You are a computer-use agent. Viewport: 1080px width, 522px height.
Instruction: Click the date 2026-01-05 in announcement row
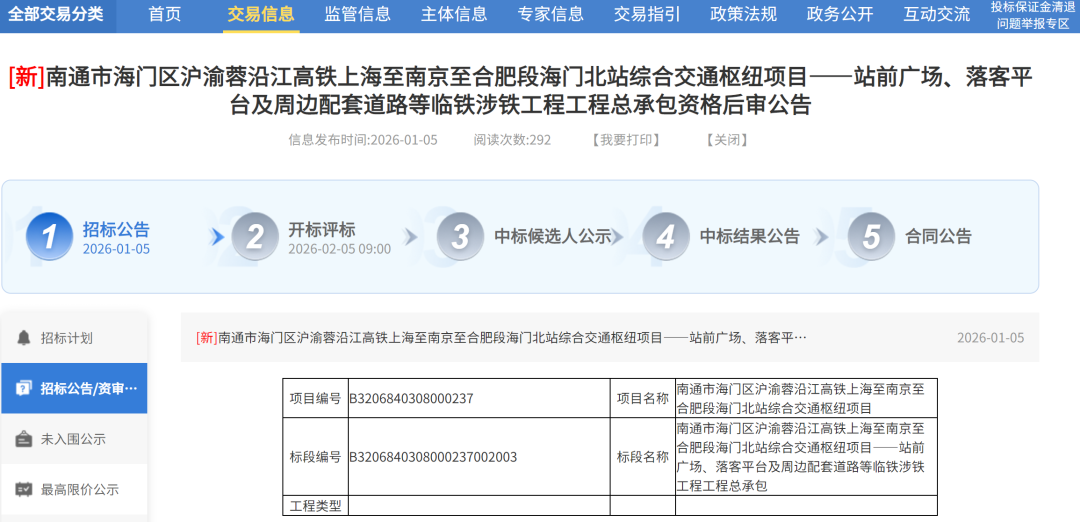990,338
